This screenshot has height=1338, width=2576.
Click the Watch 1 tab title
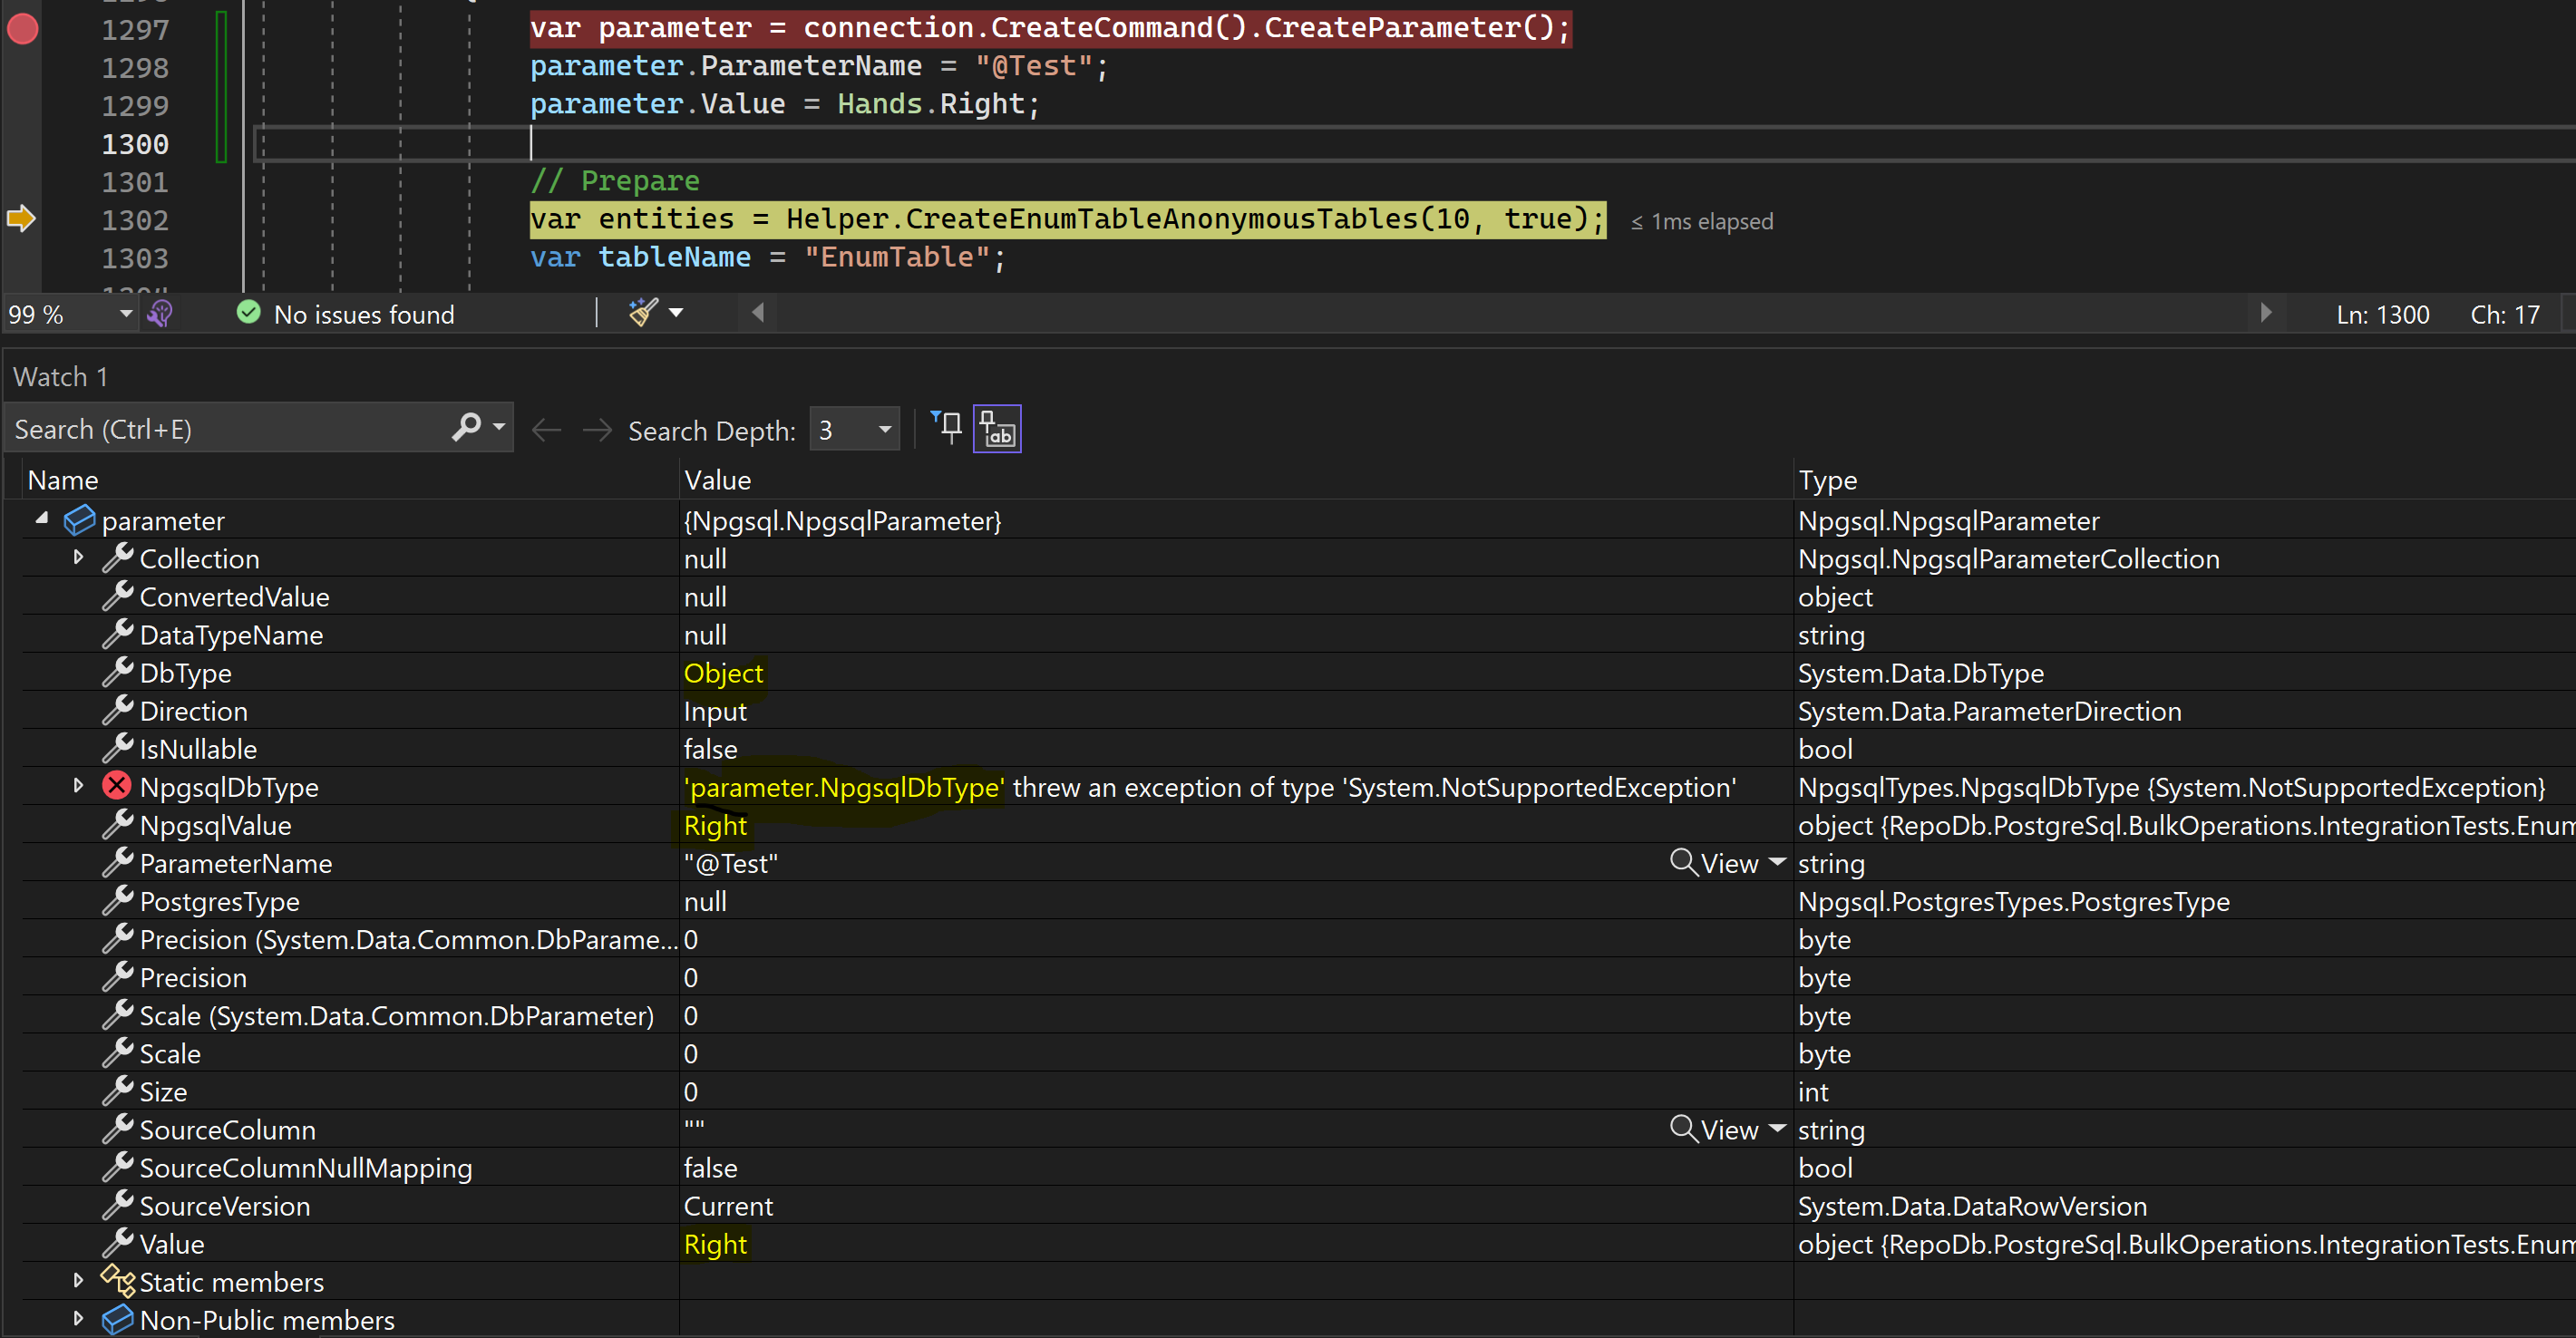pos(60,377)
